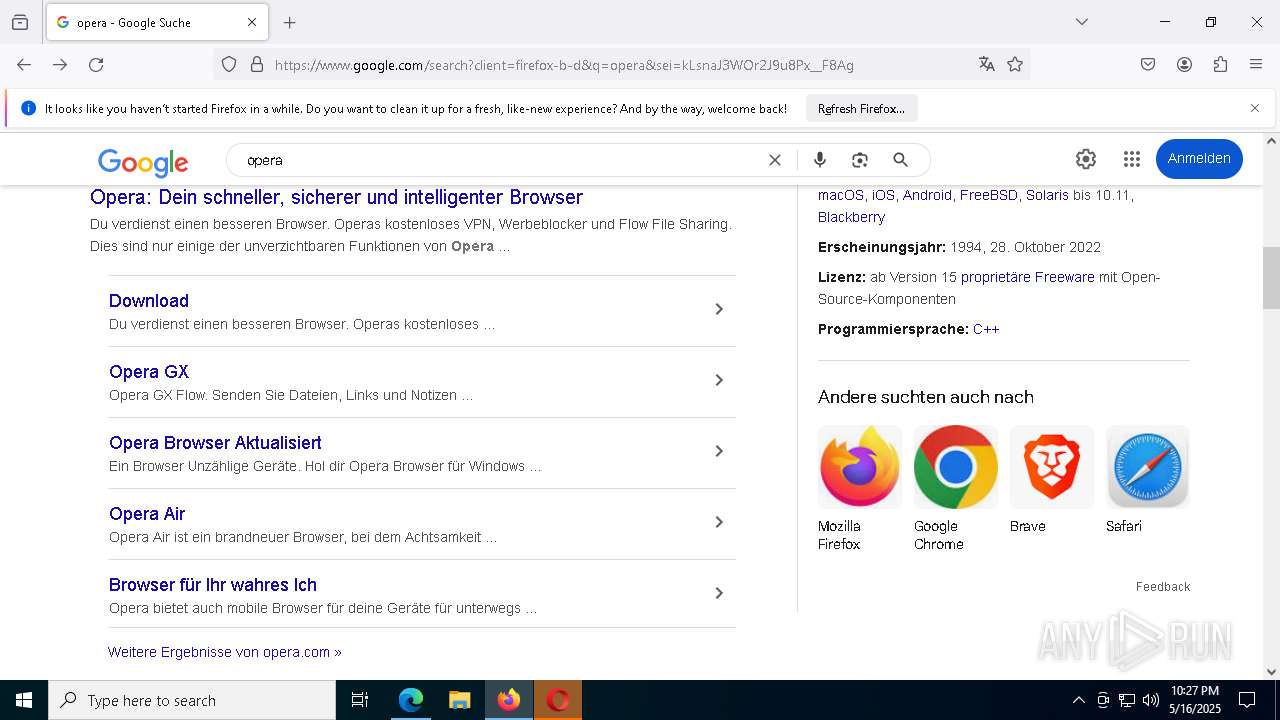
Task: Reload the current page
Action: tap(96, 65)
